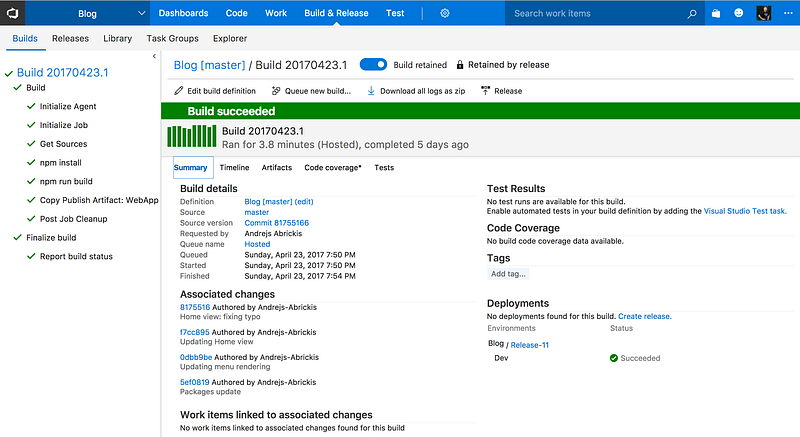
Task: Switch to the Builds tab
Action: coord(25,38)
